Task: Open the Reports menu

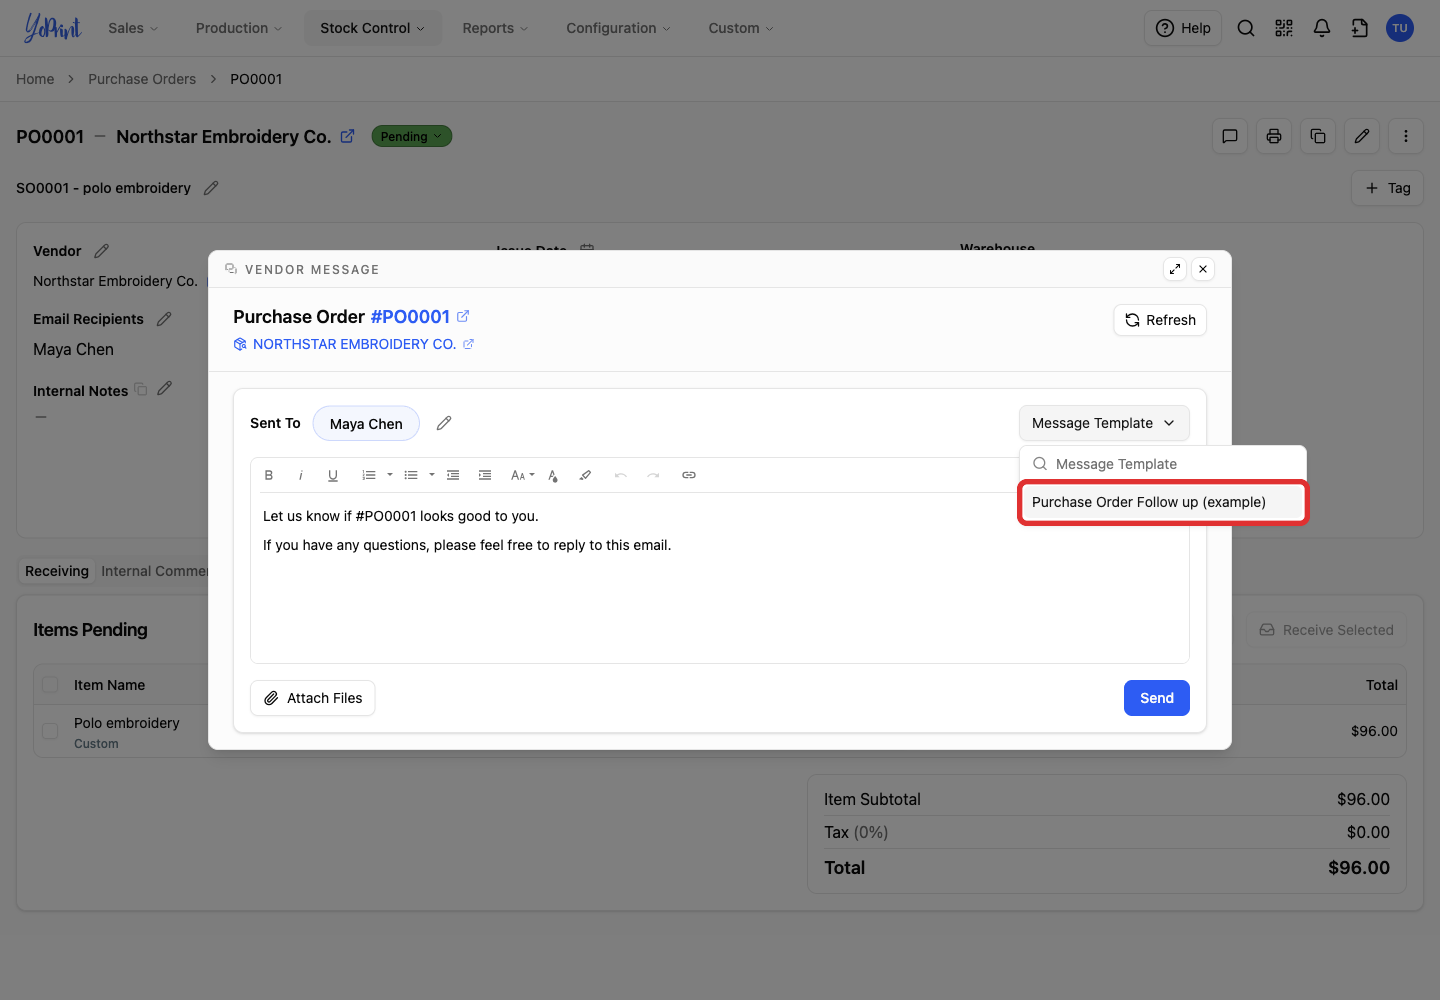Action: click(x=495, y=28)
